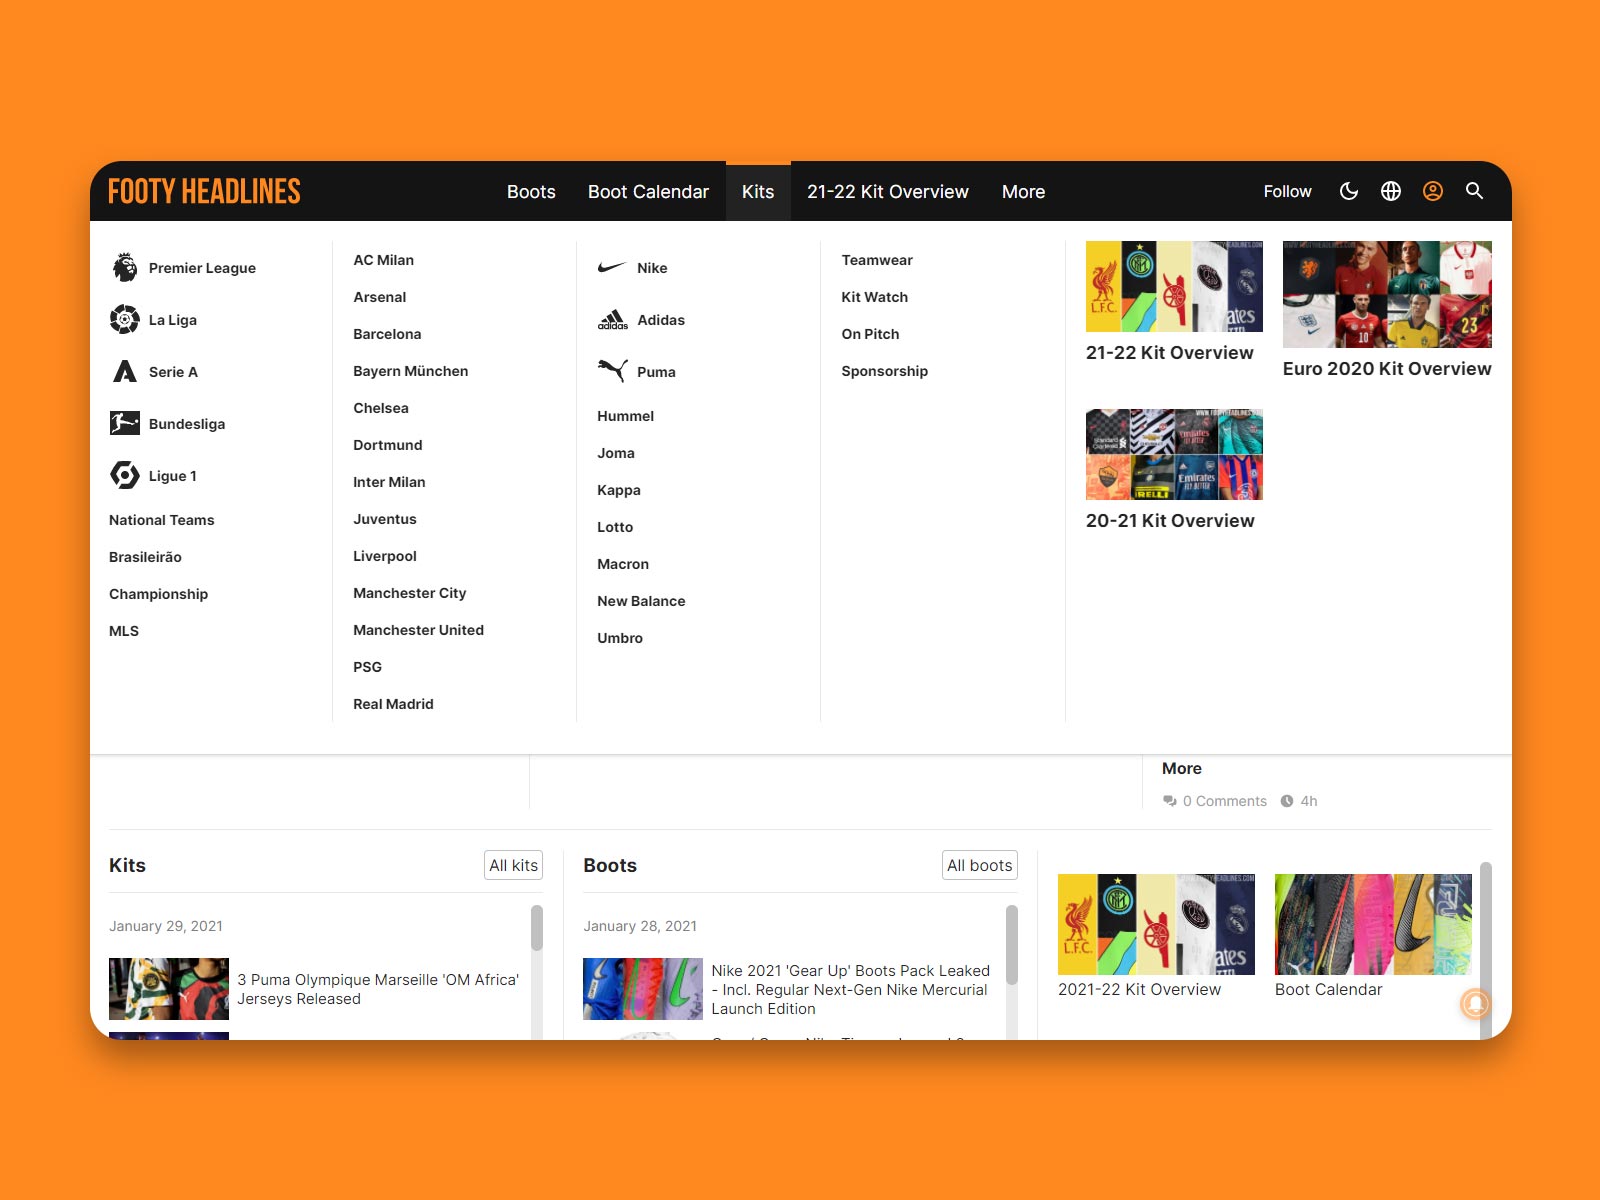The width and height of the screenshot is (1600, 1200).
Task: Open the Brasileirão link
Action: click(x=145, y=557)
